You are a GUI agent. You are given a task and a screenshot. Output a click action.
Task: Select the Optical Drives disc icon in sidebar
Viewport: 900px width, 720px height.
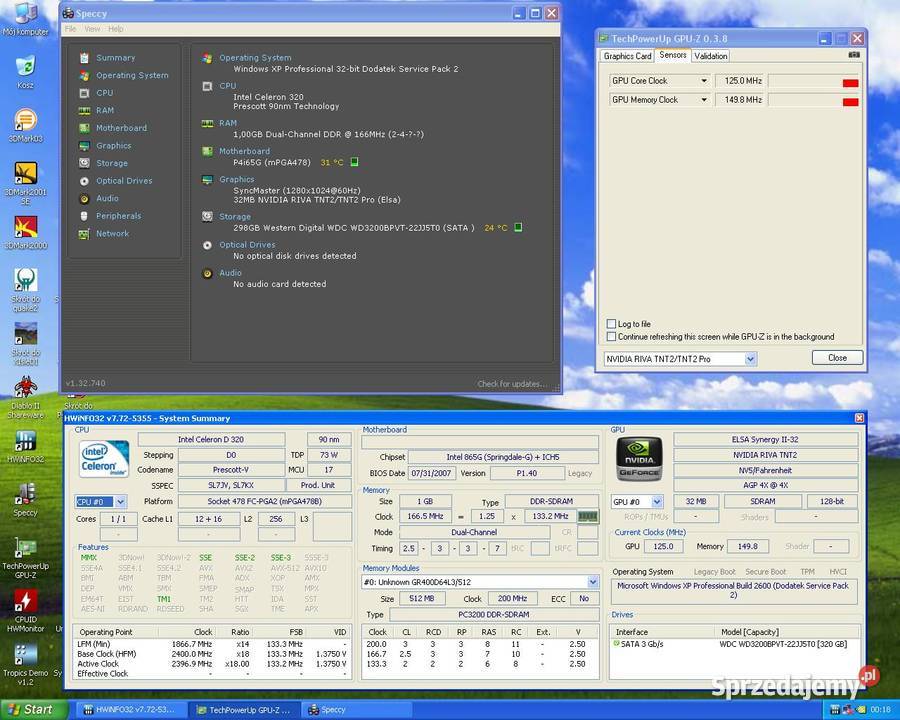84,181
